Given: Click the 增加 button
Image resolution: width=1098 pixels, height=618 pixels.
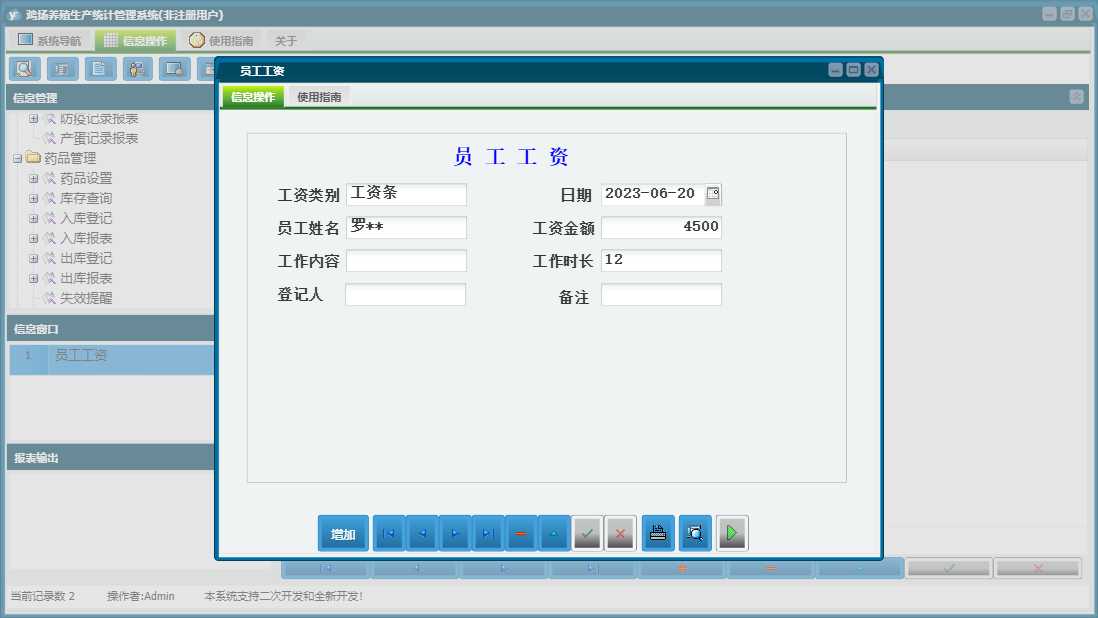Looking at the screenshot, I should pyautogui.click(x=343, y=534).
